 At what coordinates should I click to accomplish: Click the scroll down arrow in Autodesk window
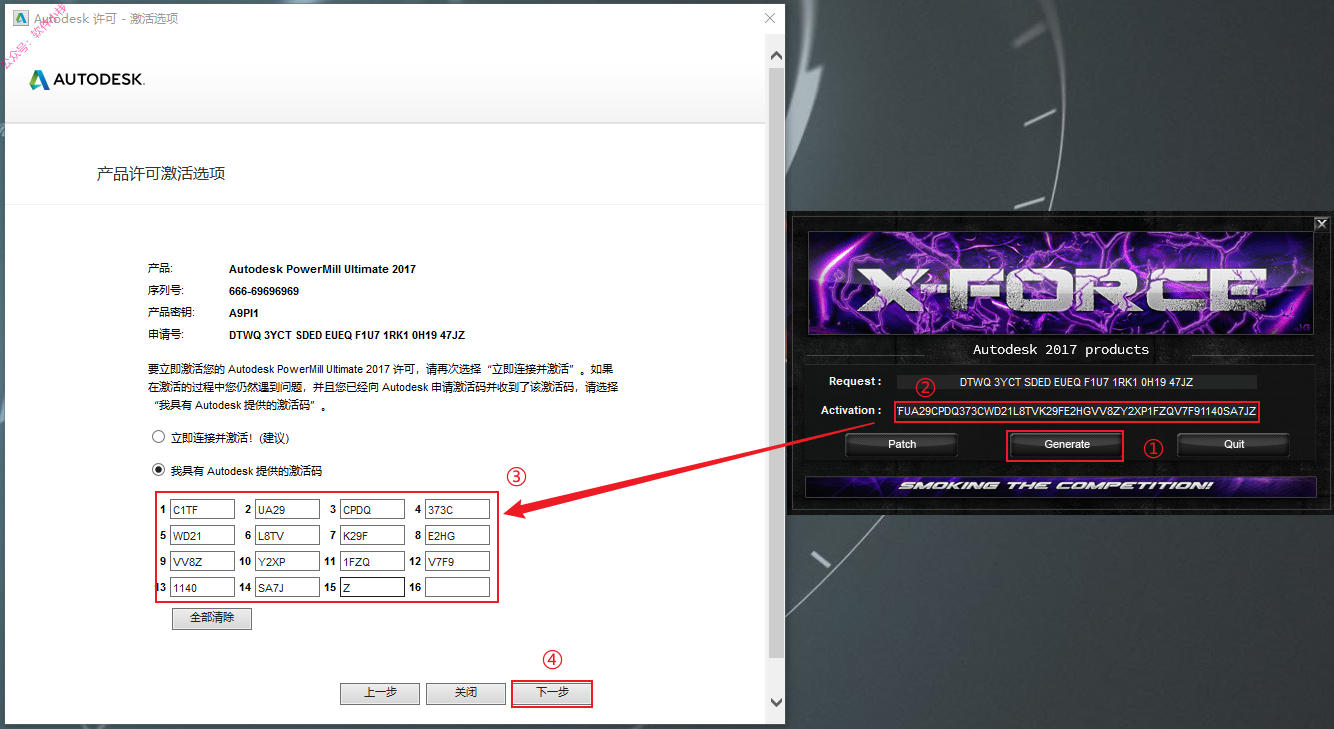(x=775, y=703)
